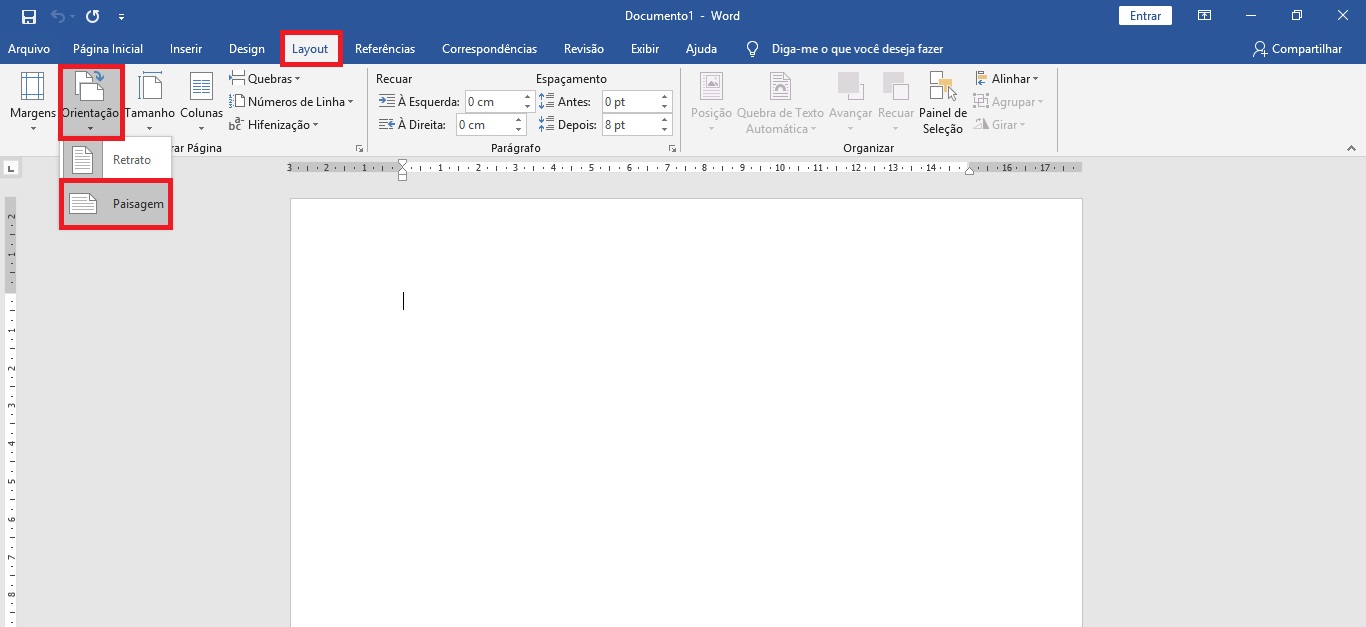1366x627 pixels.
Task: Click the tab selector ruler icon
Action: 11,168
